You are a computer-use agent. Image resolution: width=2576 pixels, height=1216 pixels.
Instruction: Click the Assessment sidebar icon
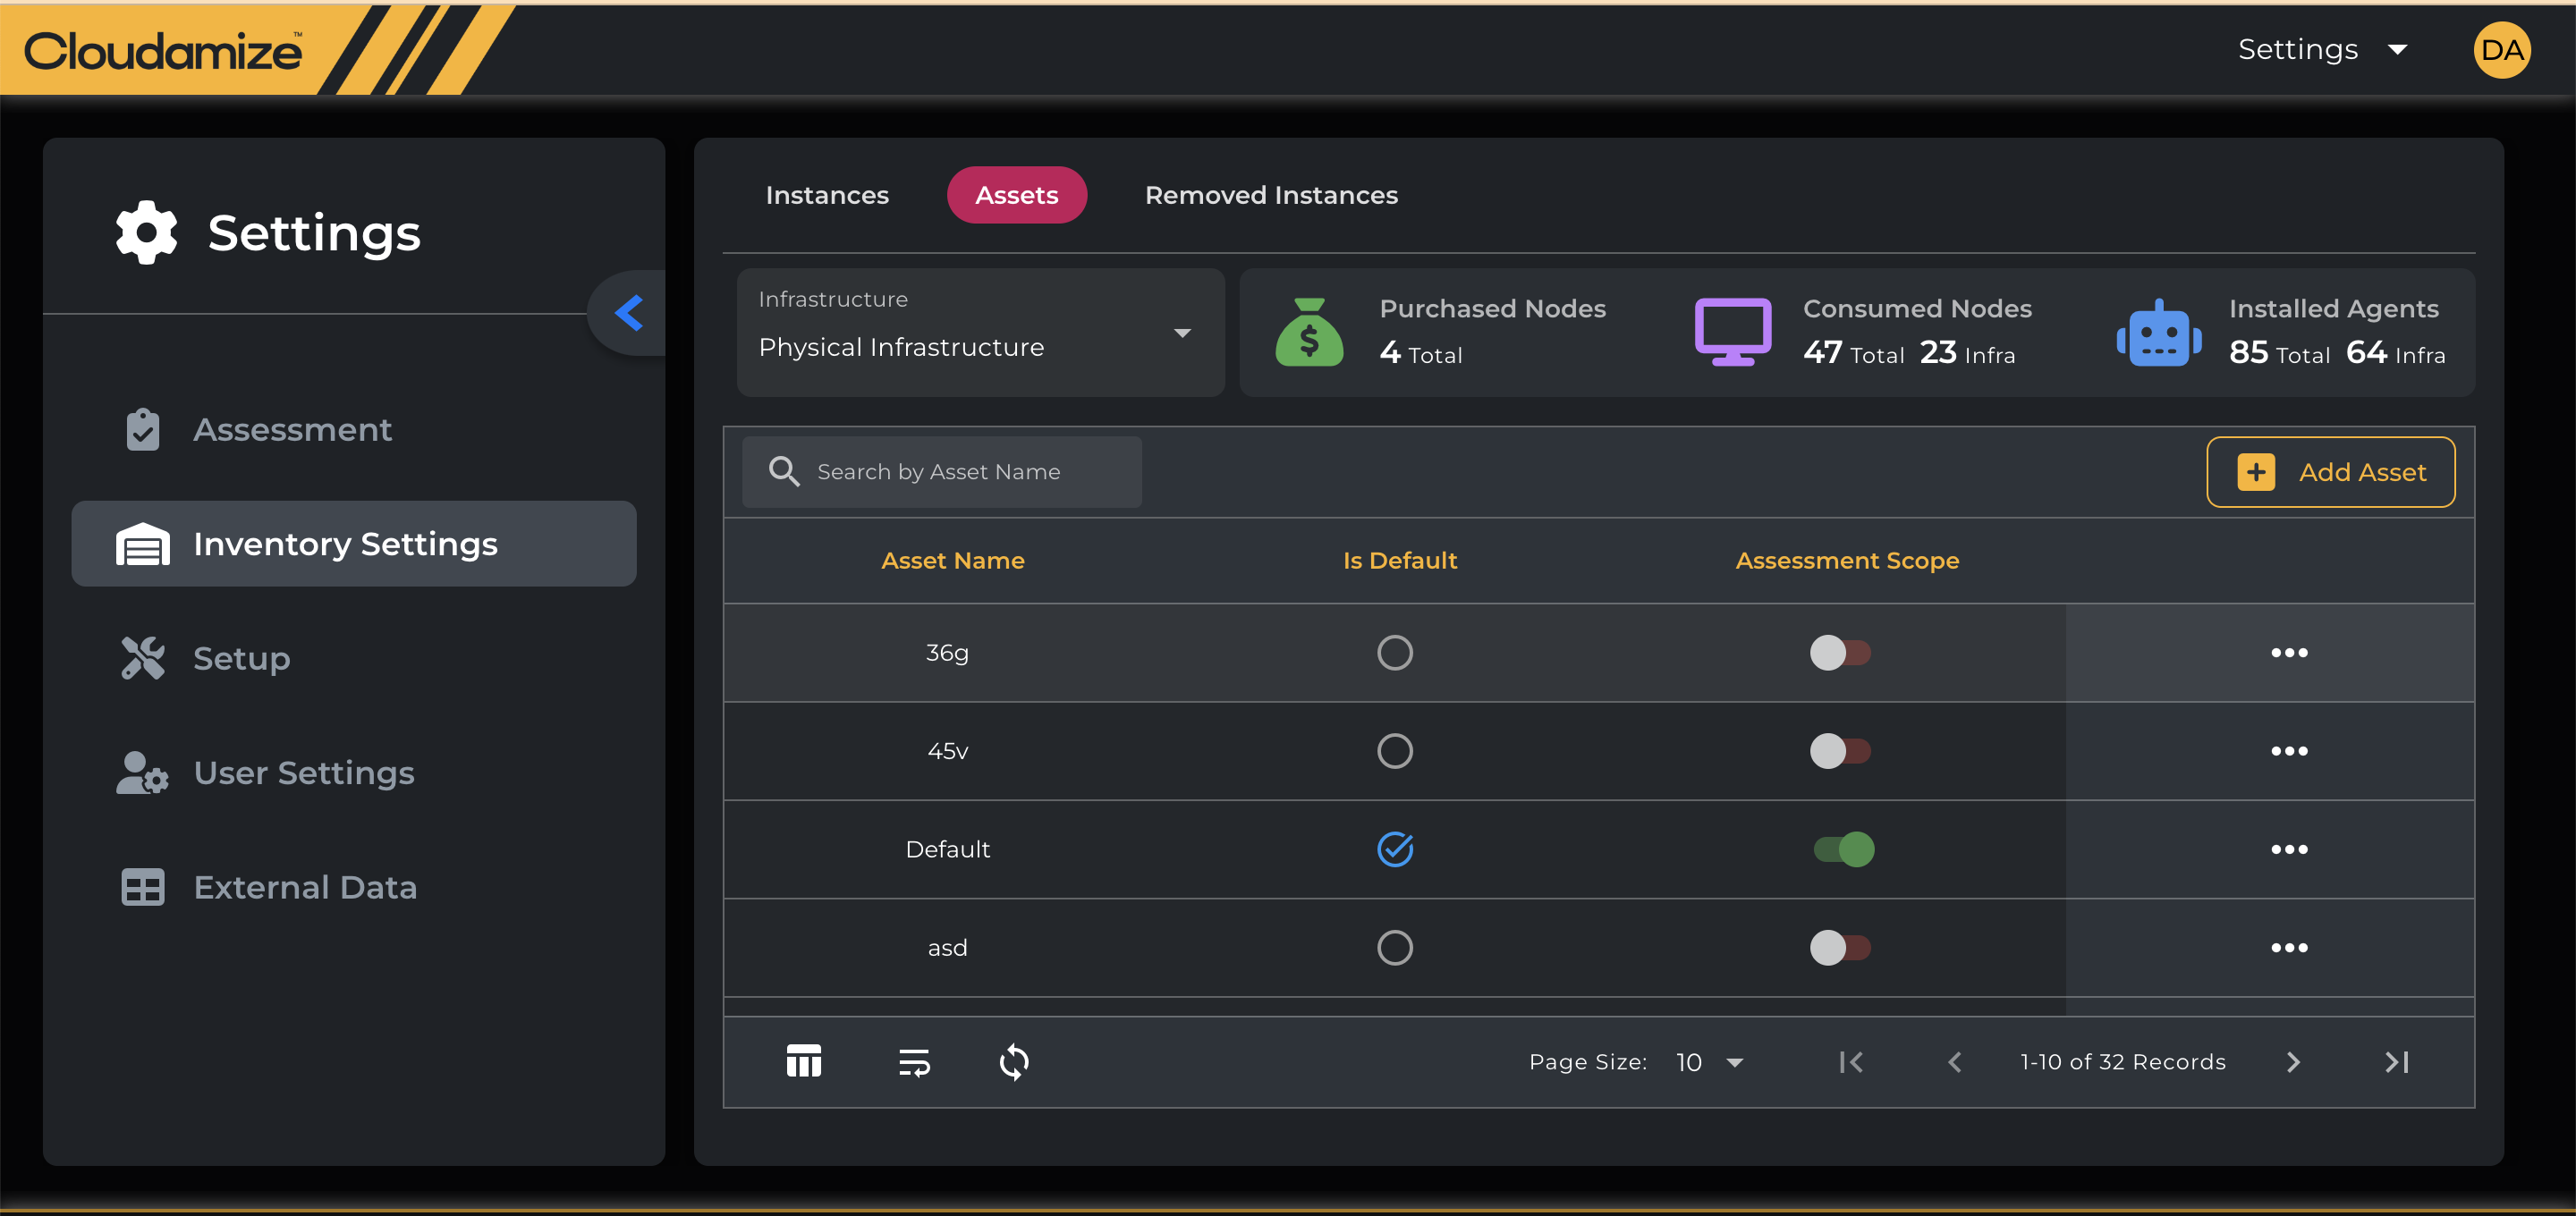pos(143,429)
